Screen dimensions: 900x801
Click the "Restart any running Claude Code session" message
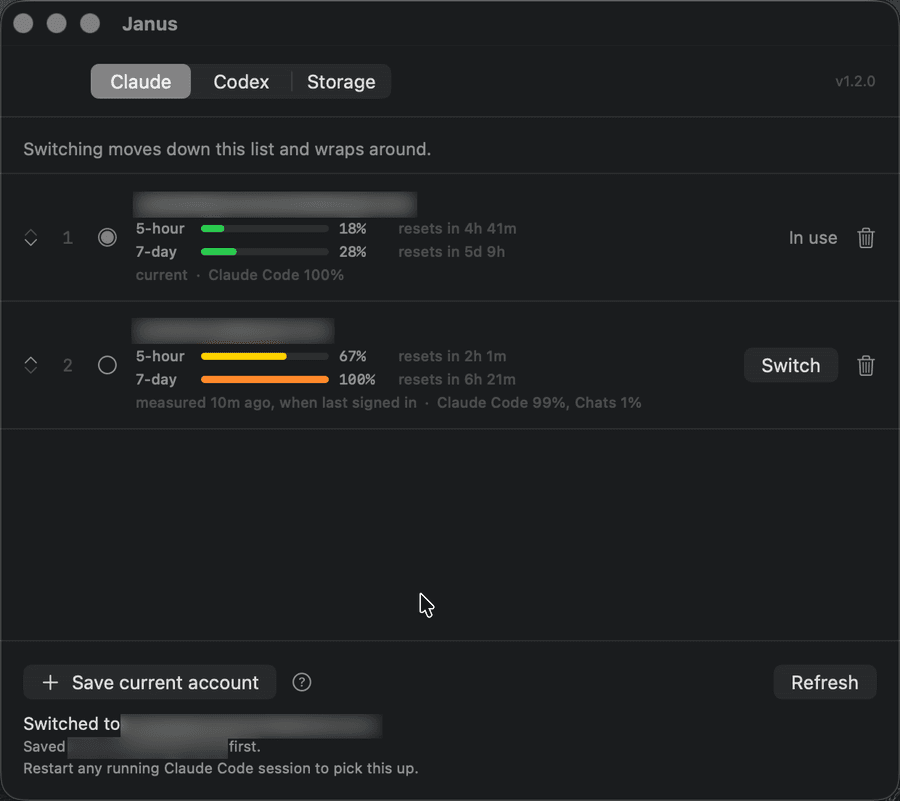pyautogui.click(x=221, y=768)
